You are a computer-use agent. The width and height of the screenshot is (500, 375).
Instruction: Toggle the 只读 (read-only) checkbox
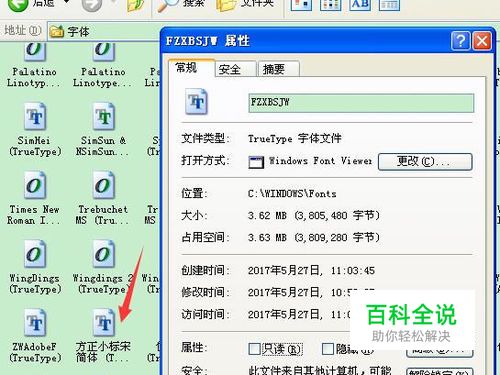[254, 349]
